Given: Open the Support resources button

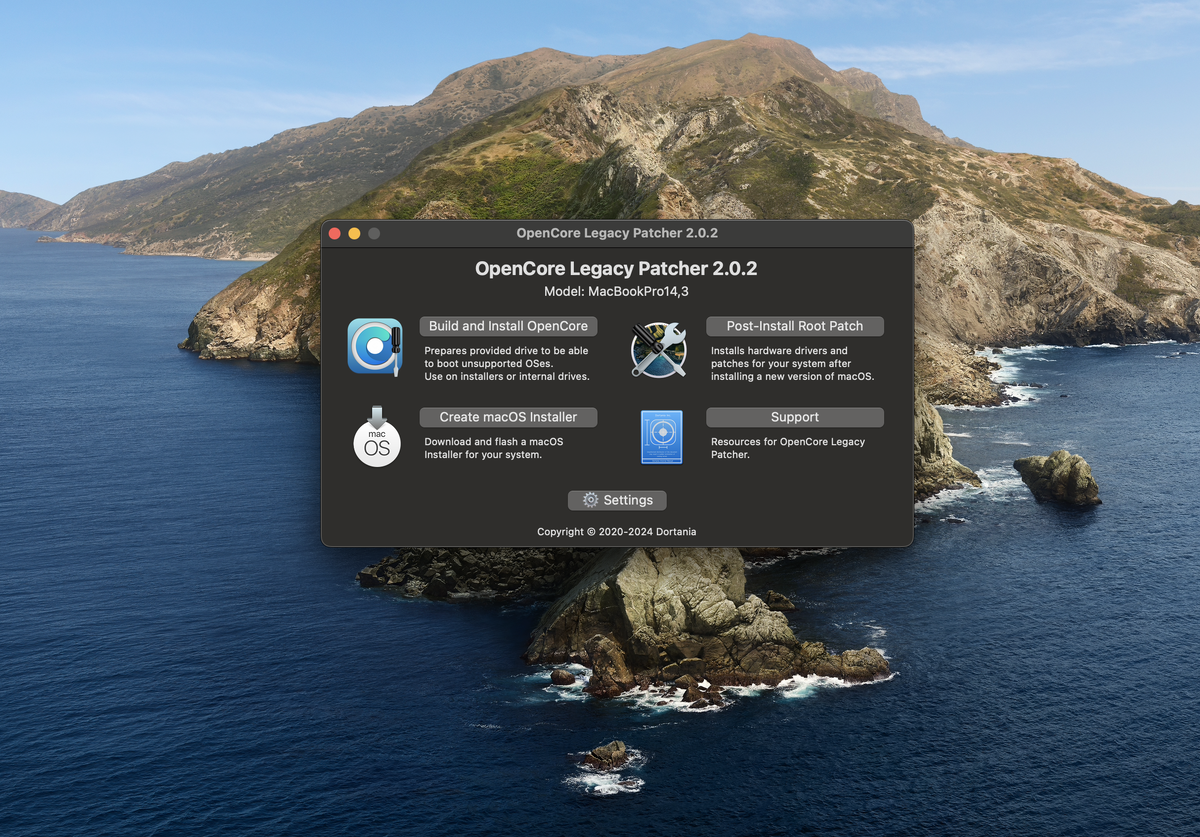Looking at the screenshot, I should pyautogui.click(x=795, y=417).
